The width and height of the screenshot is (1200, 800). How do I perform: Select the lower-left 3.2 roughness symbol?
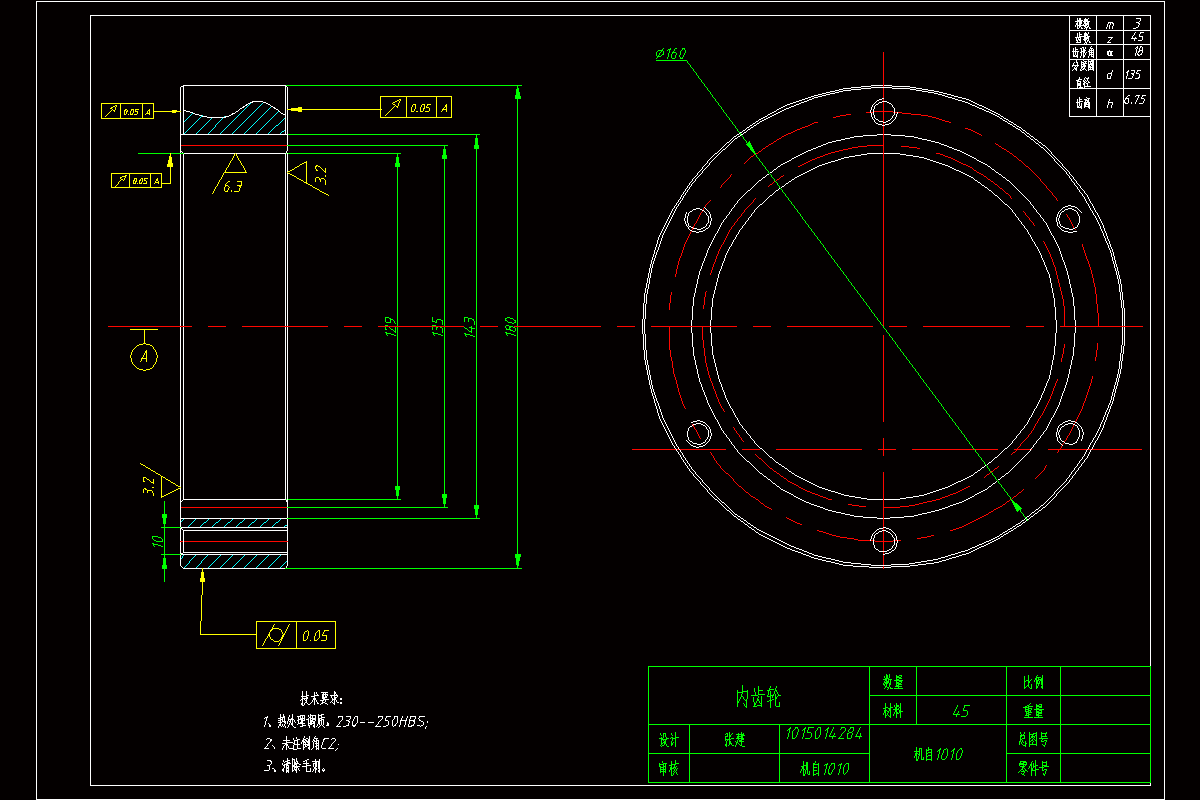(x=160, y=482)
